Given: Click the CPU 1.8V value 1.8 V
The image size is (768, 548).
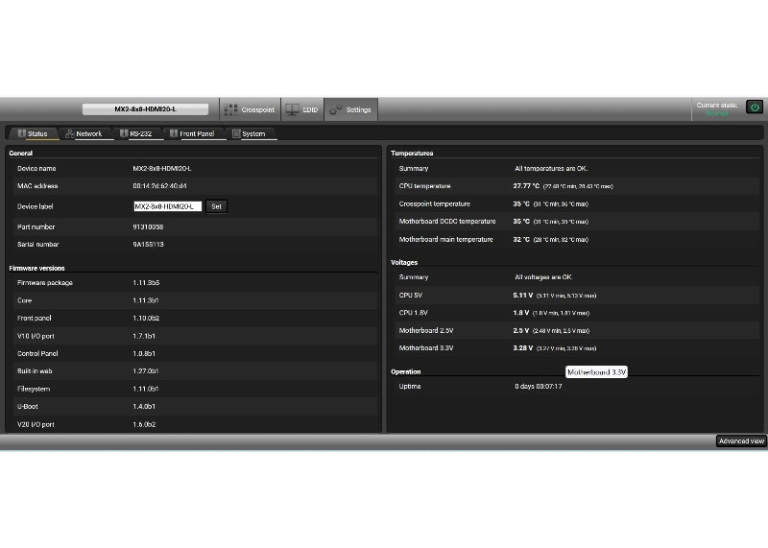Looking at the screenshot, I should [x=521, y=313].
